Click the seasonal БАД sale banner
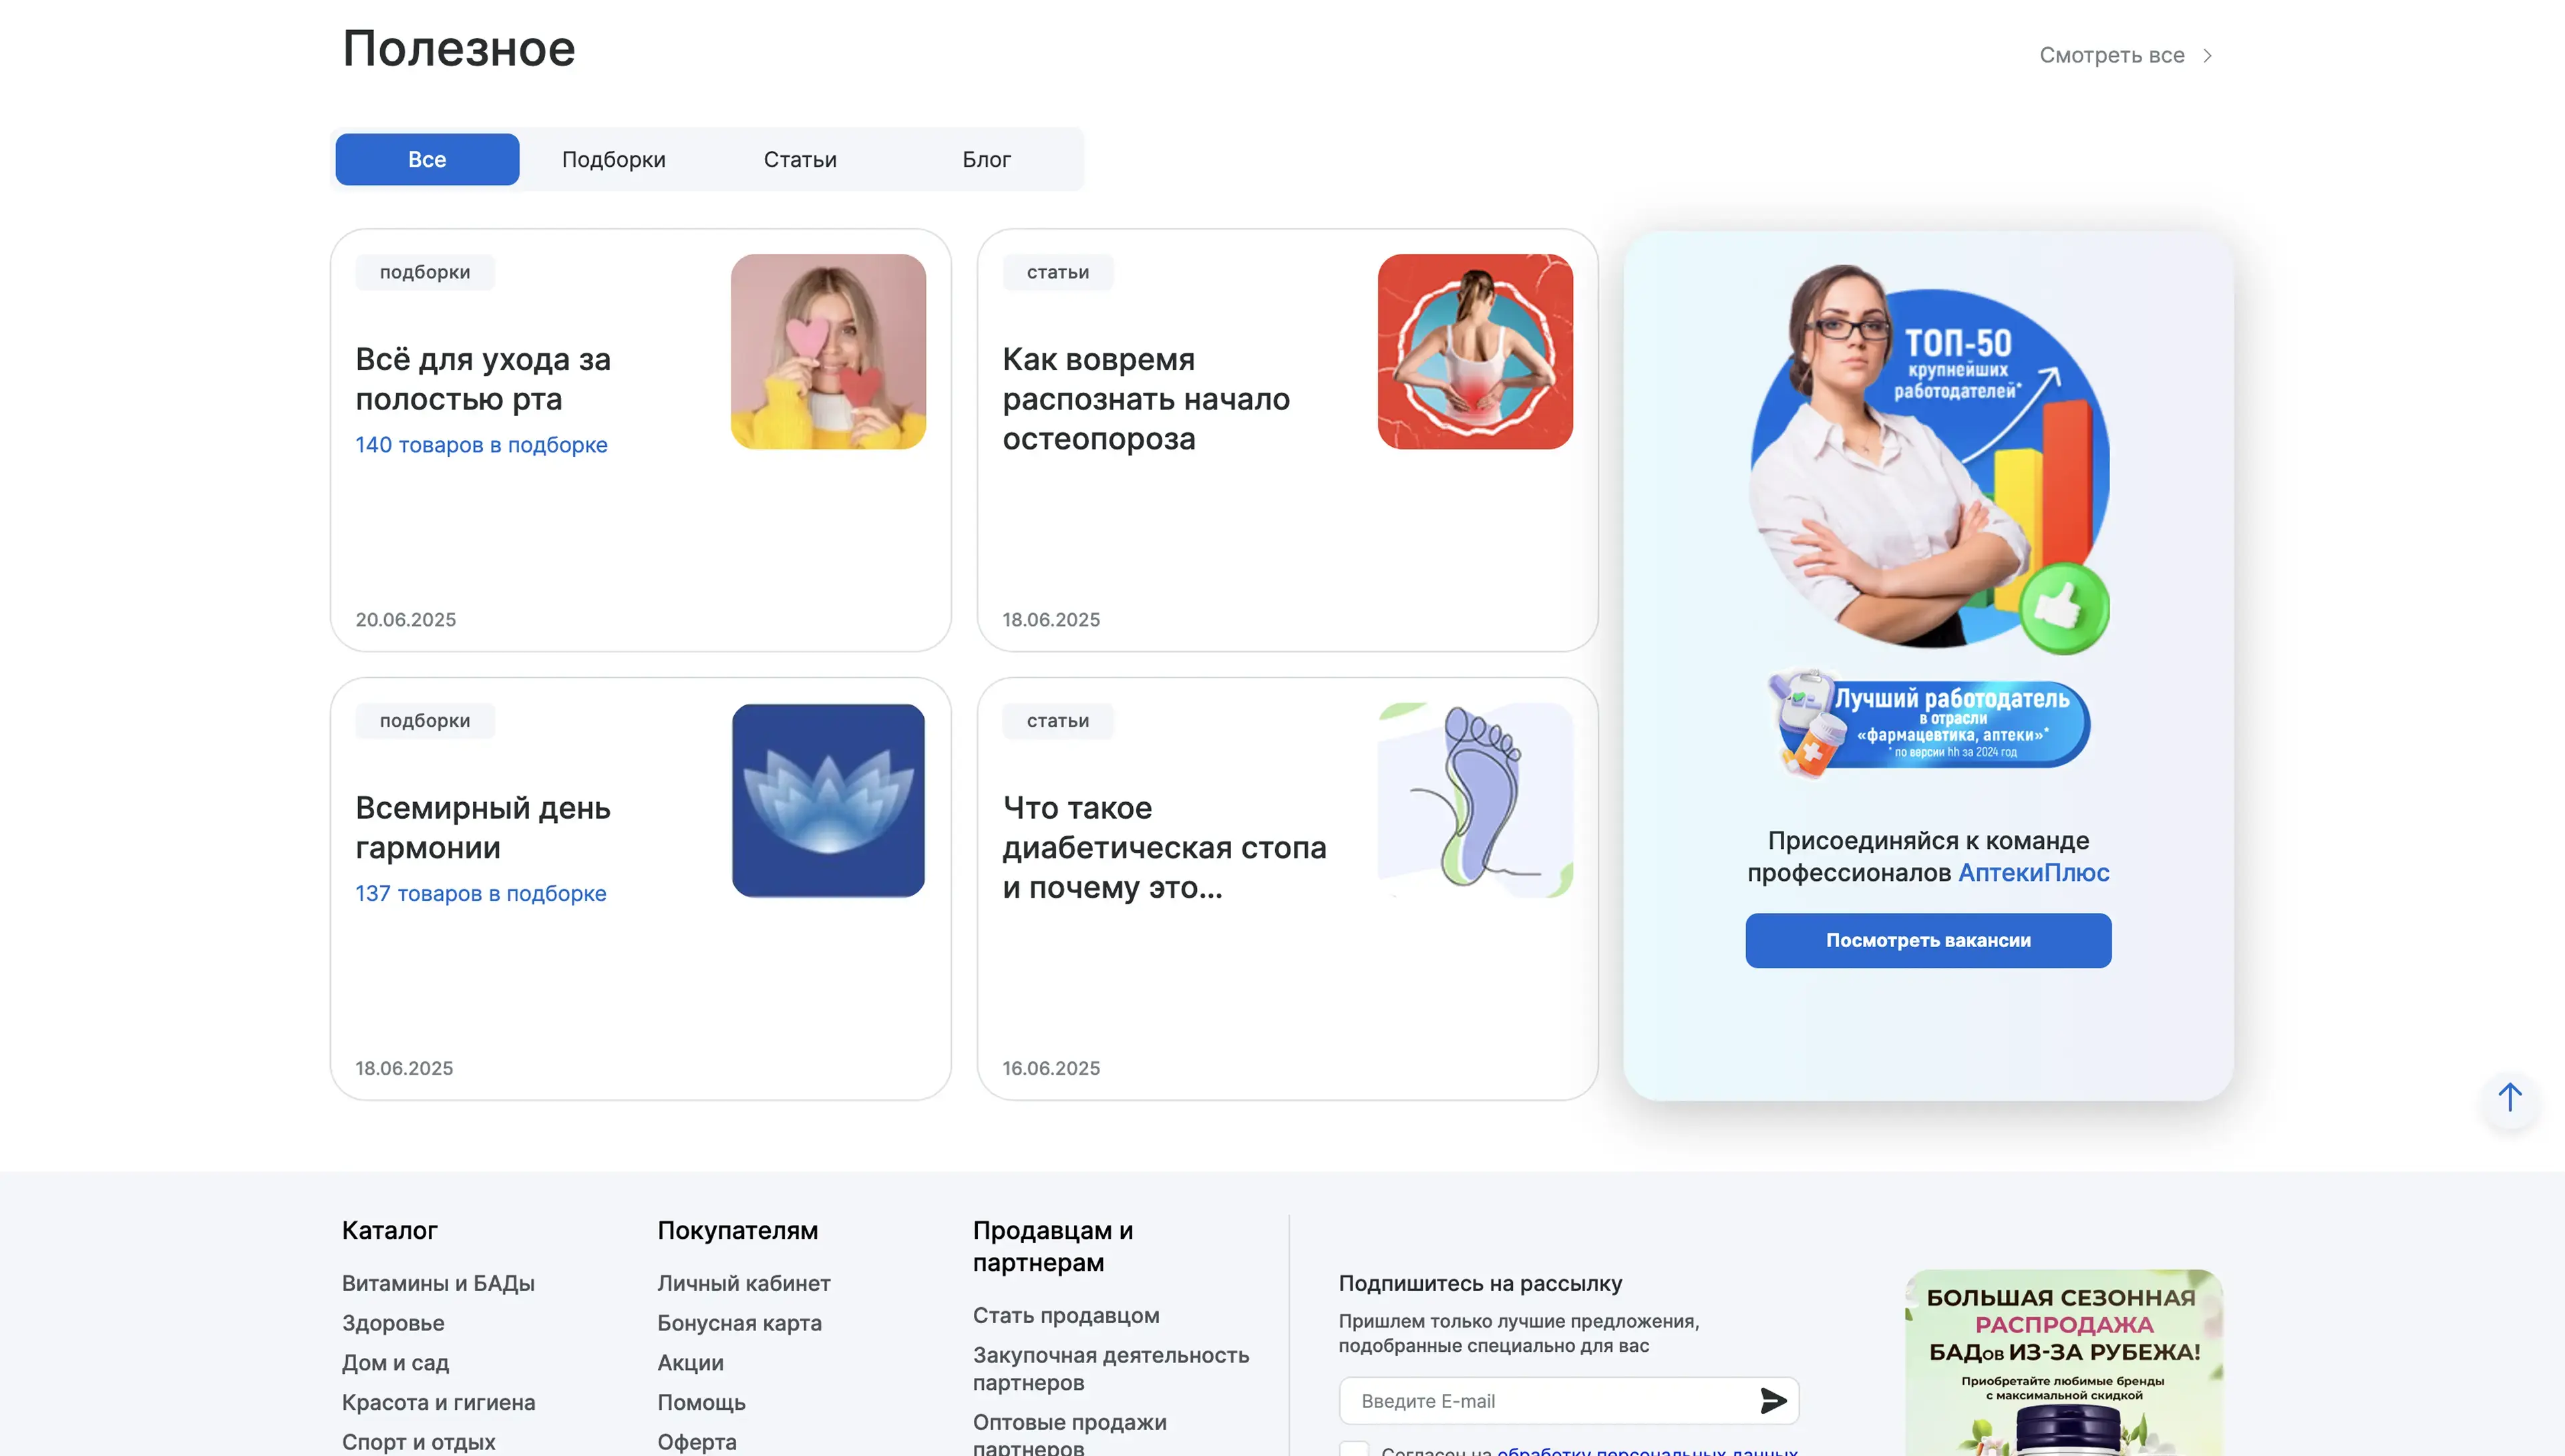 (2063, 1365)
